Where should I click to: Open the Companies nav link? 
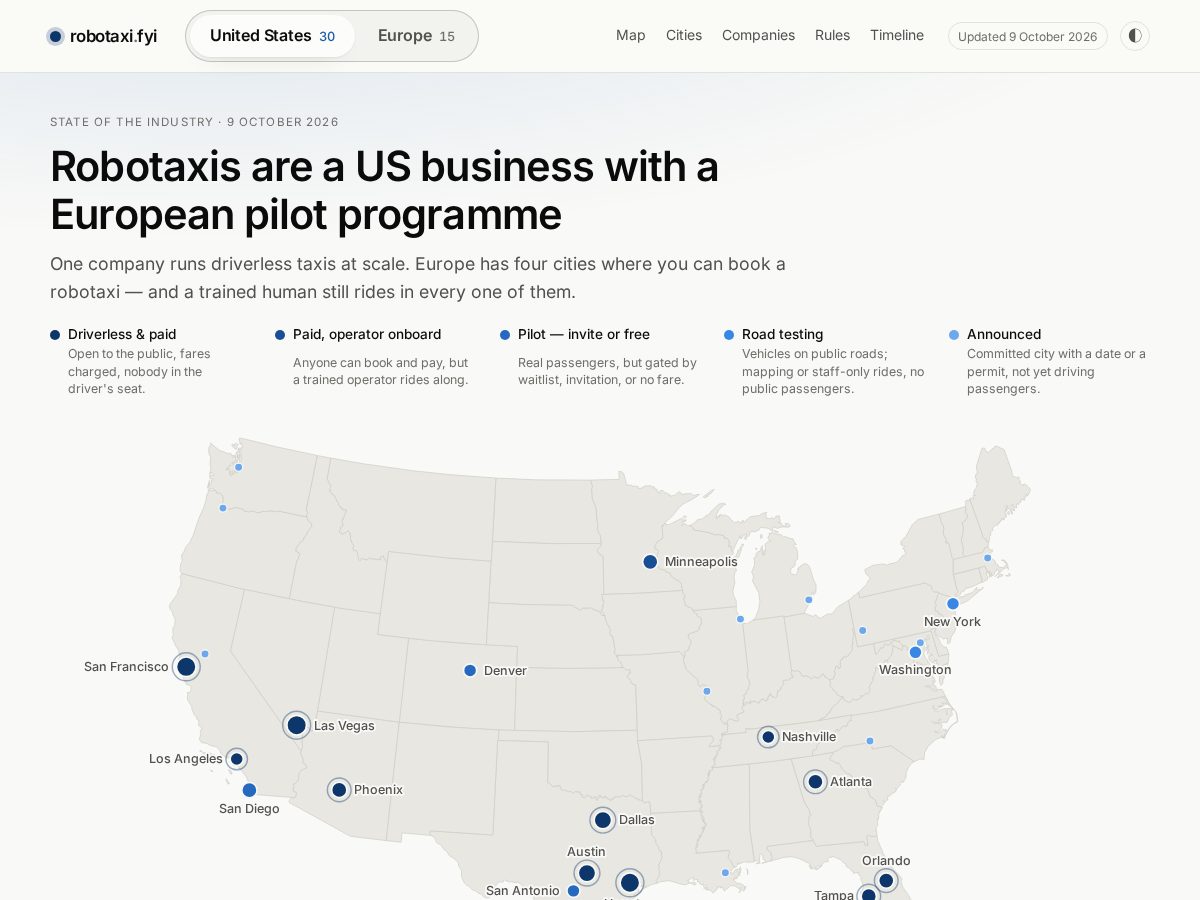pos(758,35)
